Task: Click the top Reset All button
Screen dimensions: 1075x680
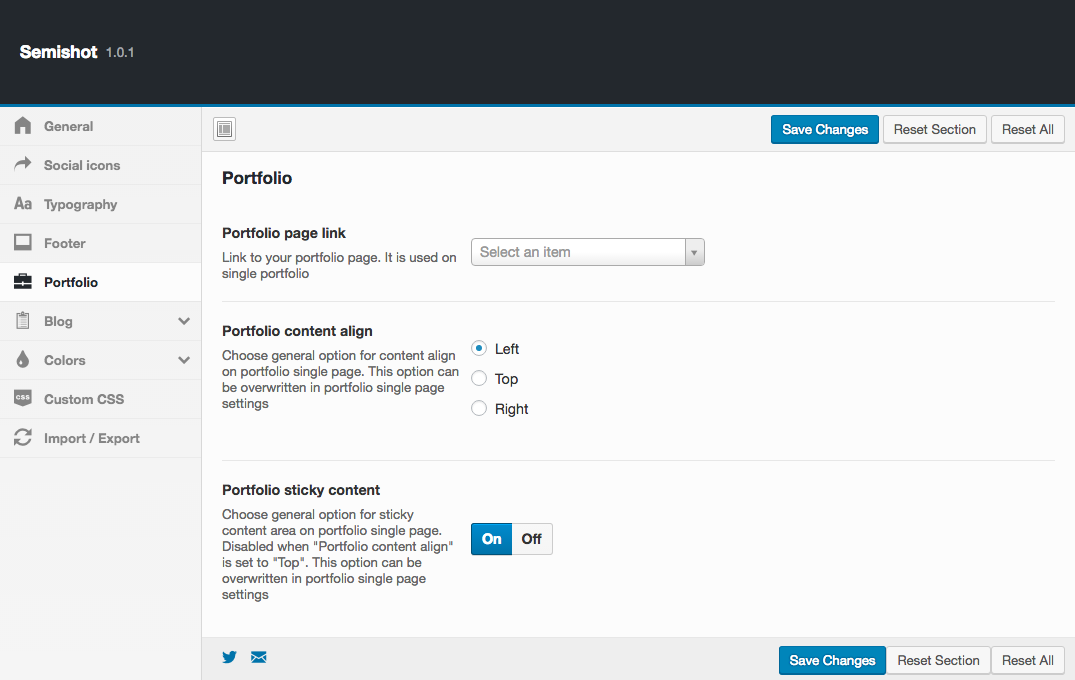Action: tap(1027, 129)
